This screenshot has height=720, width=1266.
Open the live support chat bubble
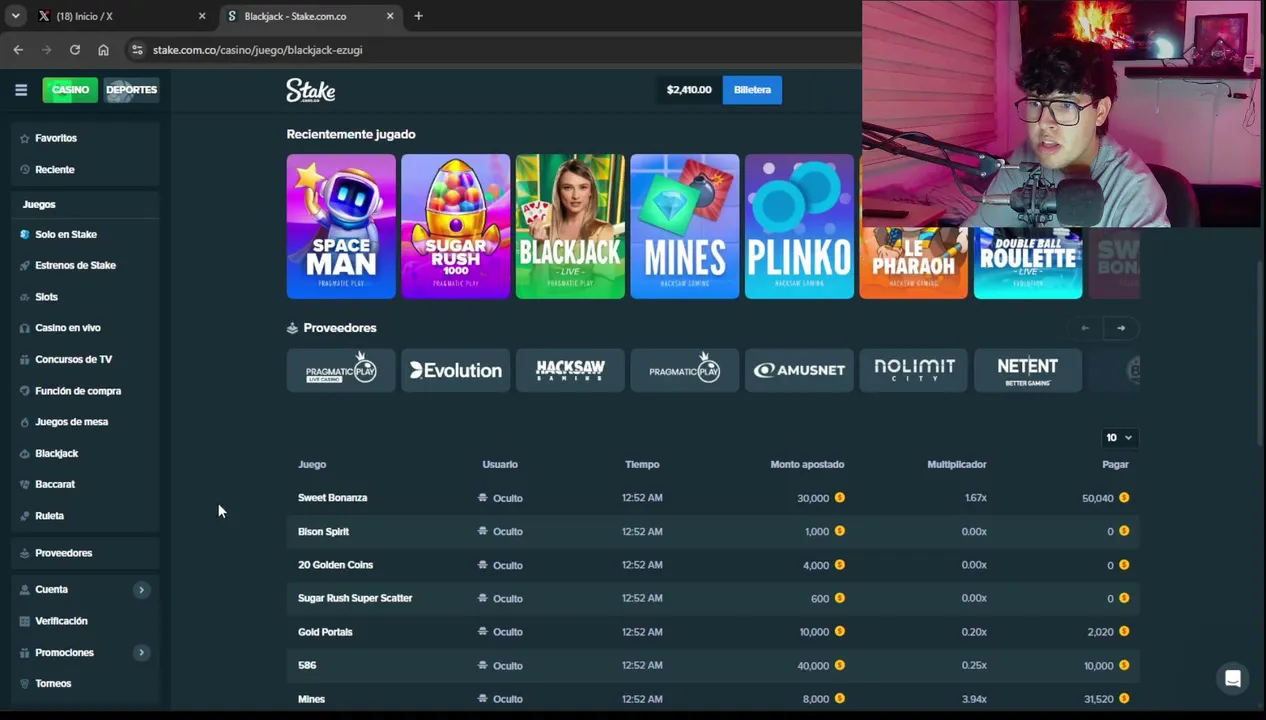1233,679
